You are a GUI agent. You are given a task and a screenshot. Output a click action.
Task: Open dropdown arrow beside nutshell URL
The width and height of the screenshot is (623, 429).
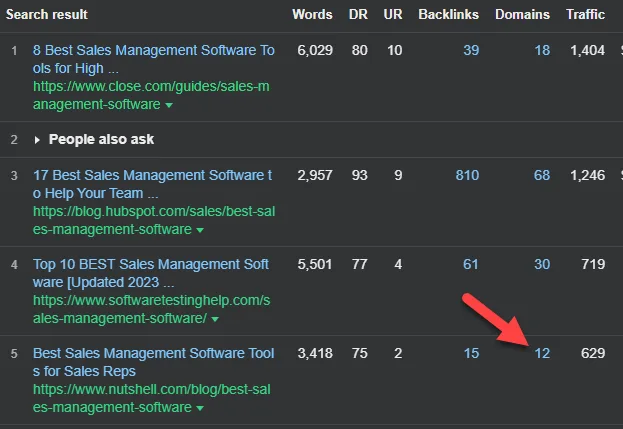200,408
